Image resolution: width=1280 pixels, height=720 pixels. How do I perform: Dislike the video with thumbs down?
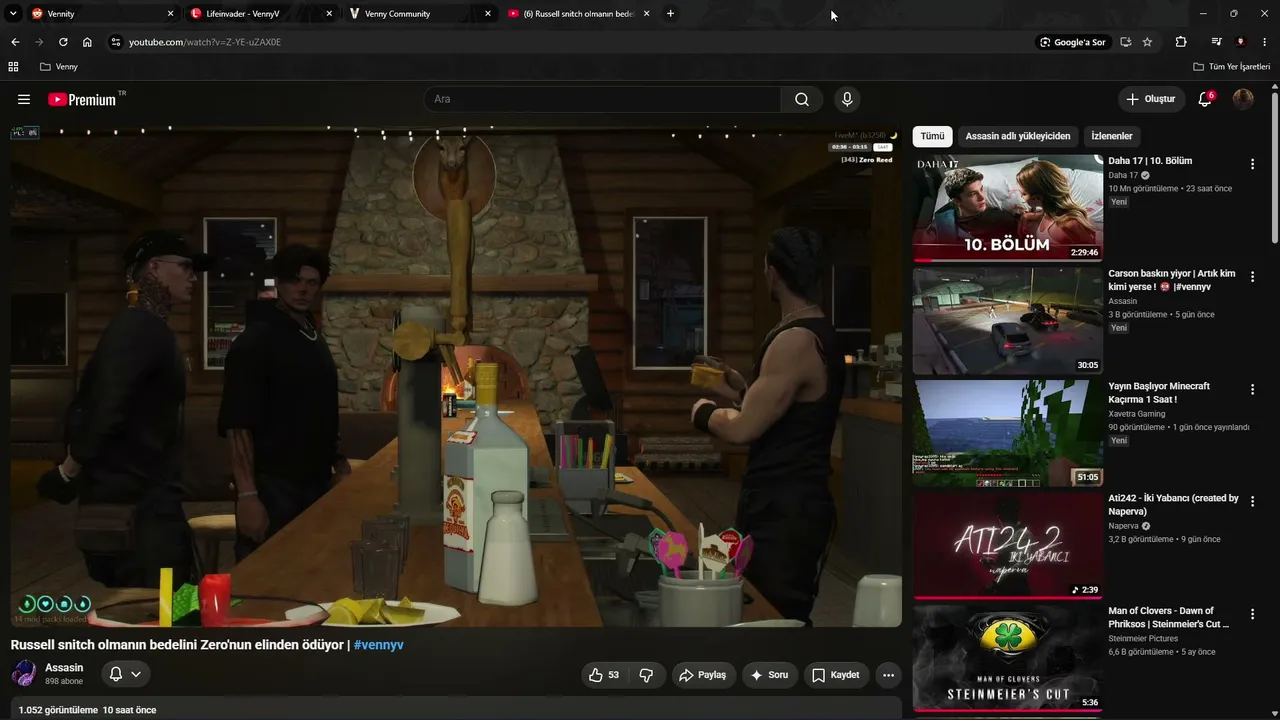click(646, 675)
